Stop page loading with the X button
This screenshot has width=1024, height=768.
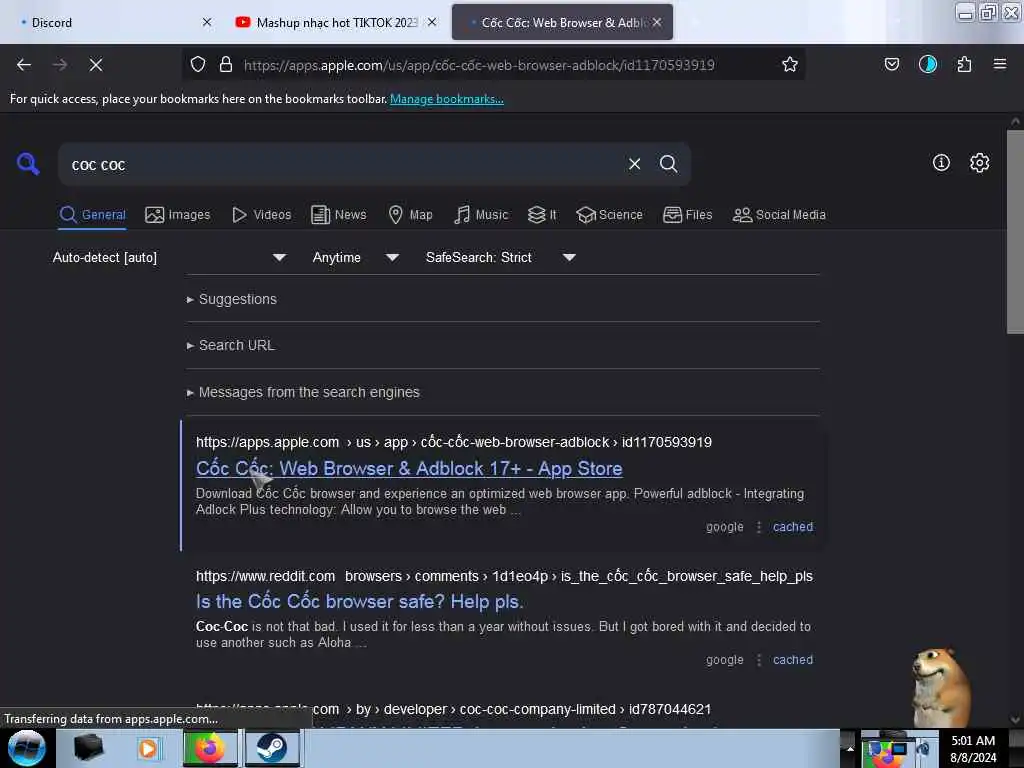pos(96,65)
